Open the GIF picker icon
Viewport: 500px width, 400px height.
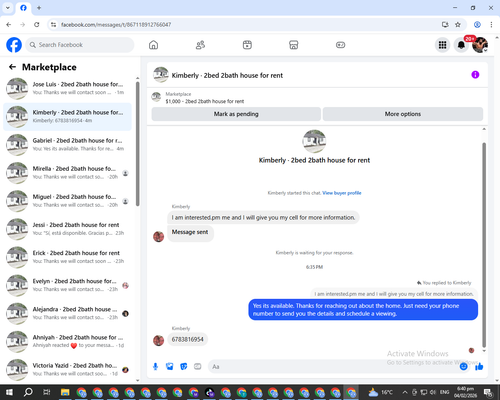(x=198, y=367)
